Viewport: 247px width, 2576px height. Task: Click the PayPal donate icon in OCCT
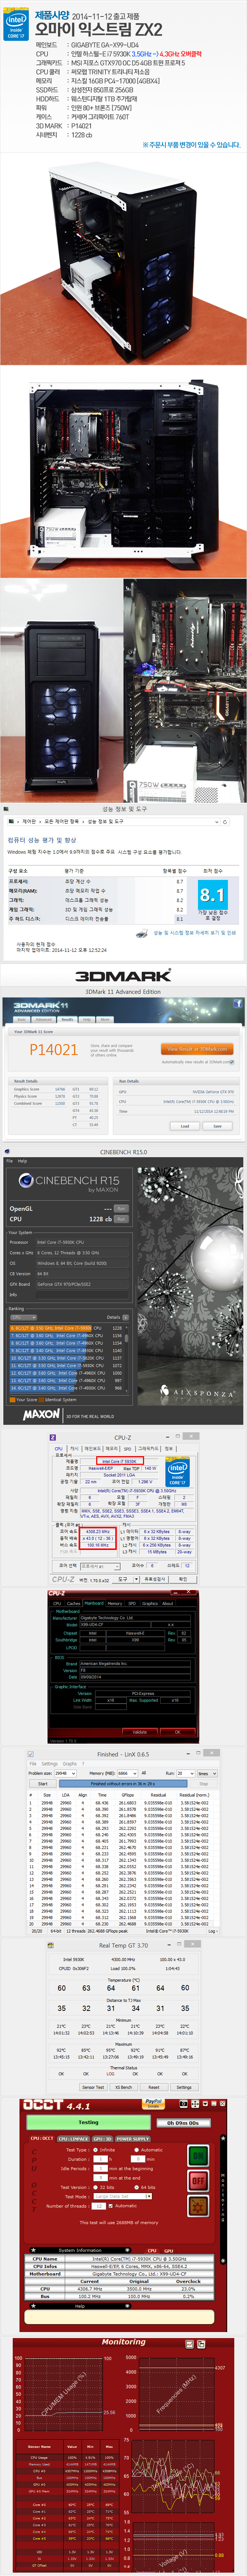click(x=153, y=2104)
